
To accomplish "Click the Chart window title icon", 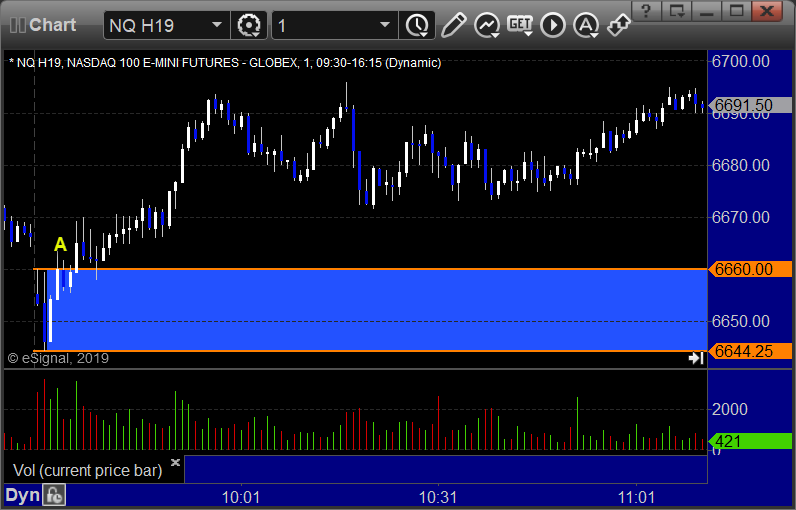I will (18, 25).
